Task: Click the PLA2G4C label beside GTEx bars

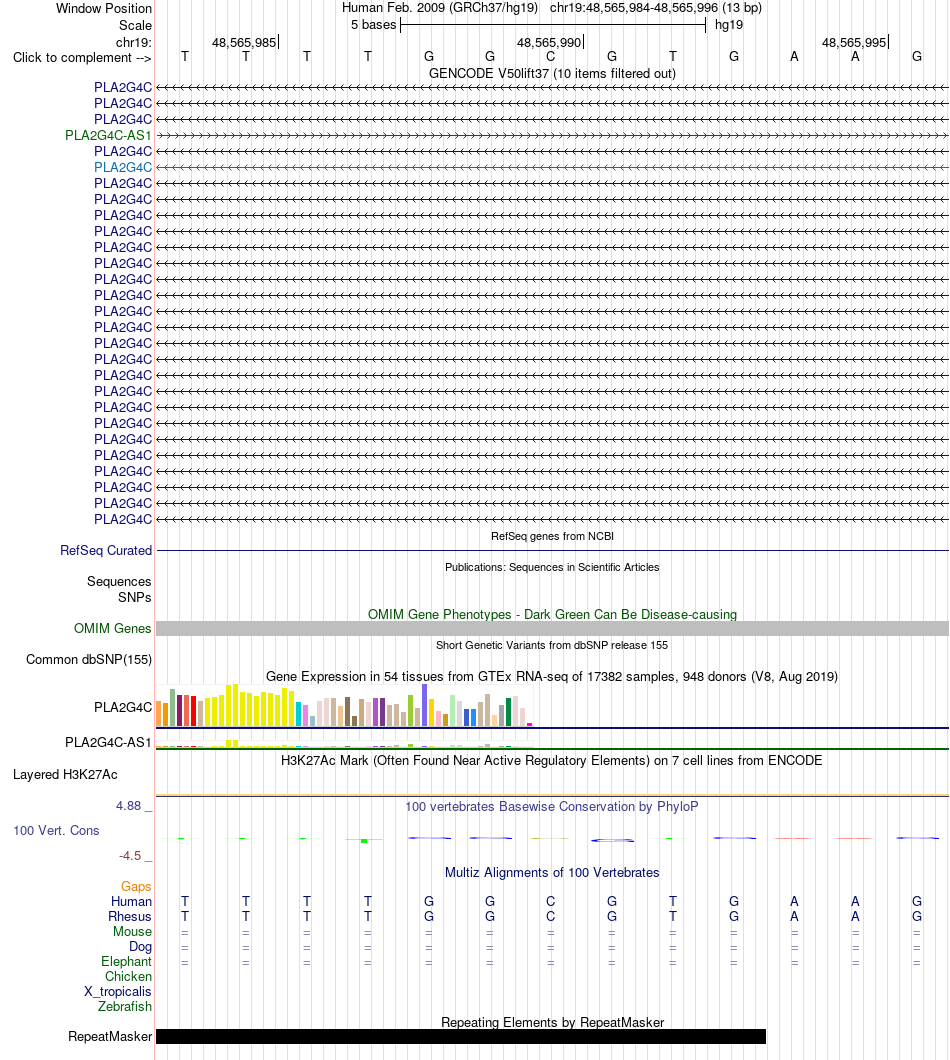Action: point(123,707)
